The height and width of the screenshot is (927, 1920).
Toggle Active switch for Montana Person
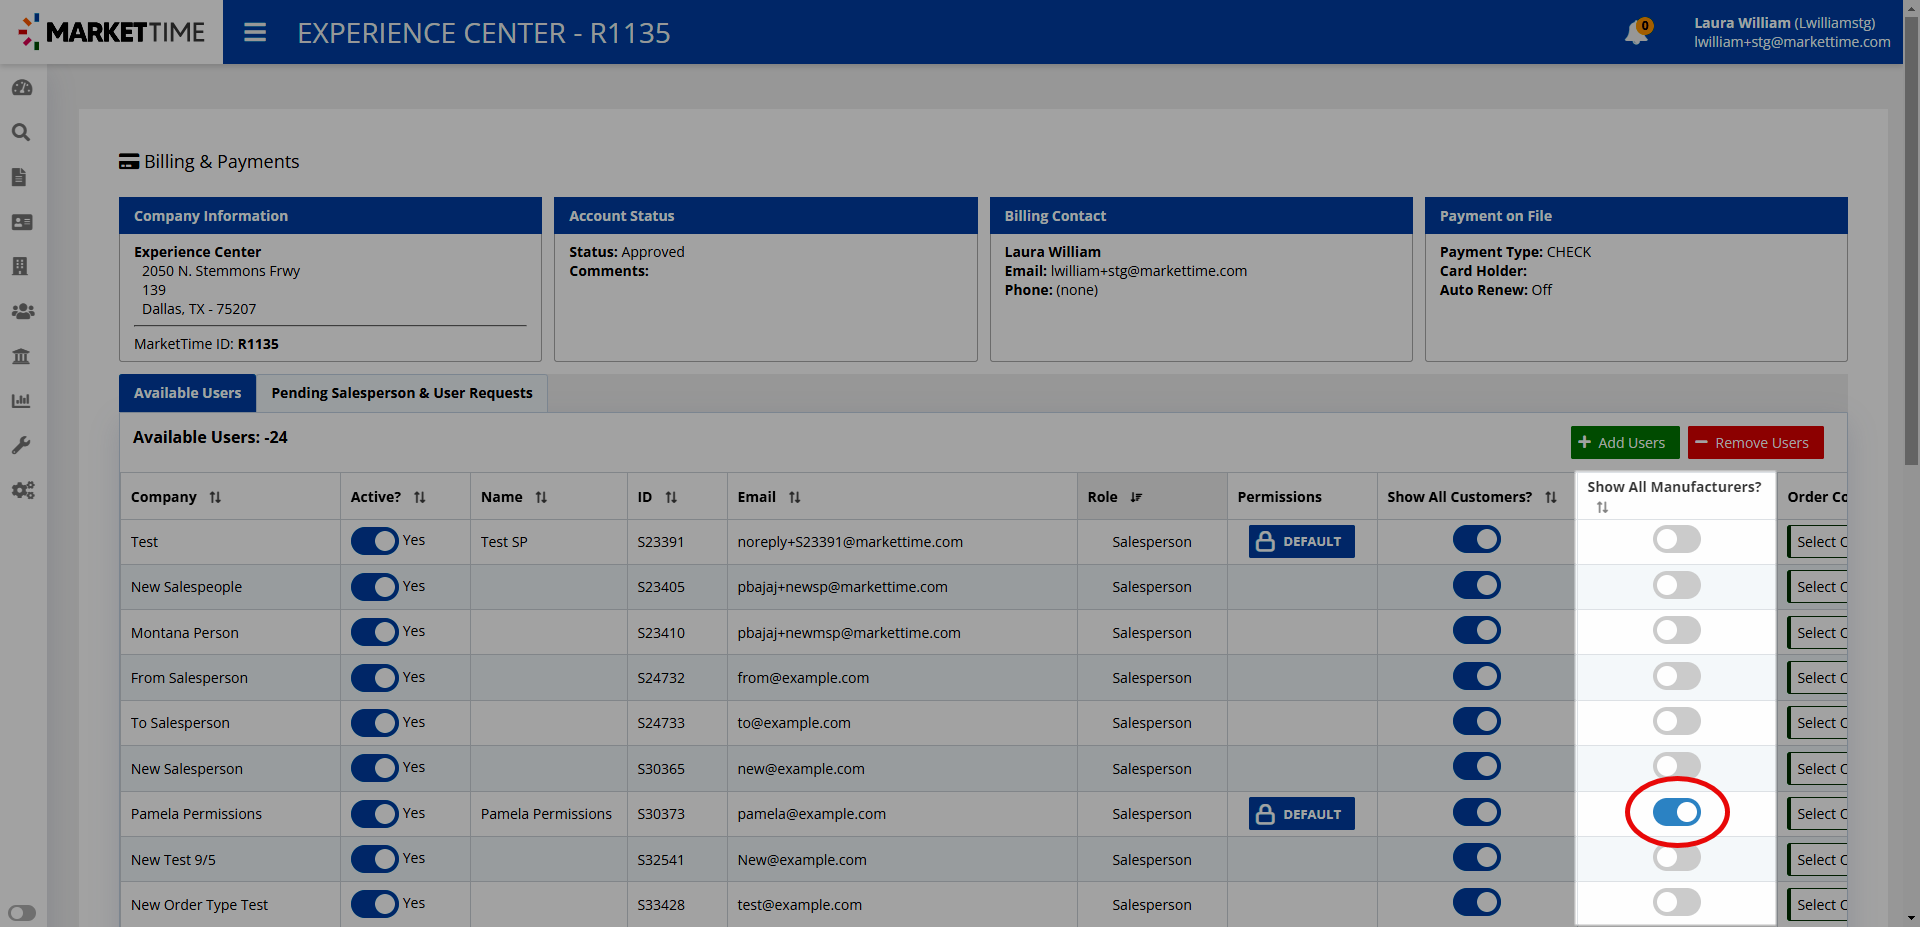pyautogui.click(x=375, y=632)
